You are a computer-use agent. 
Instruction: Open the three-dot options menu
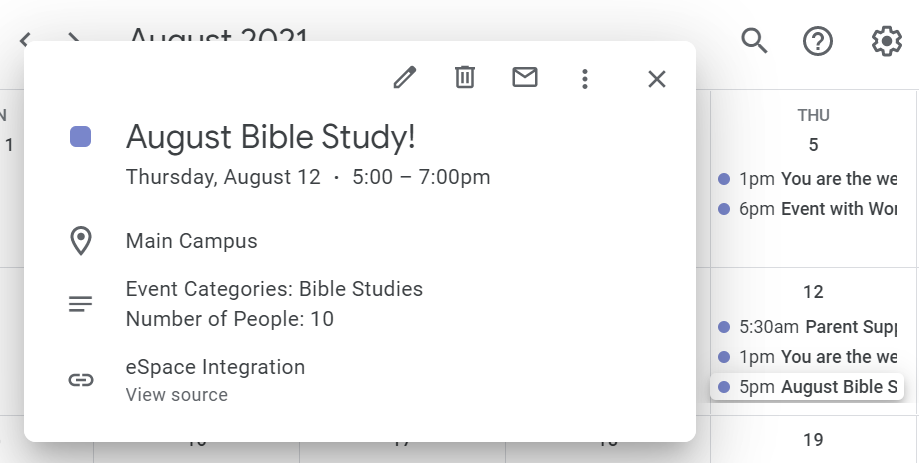click(x=584, y=79)
